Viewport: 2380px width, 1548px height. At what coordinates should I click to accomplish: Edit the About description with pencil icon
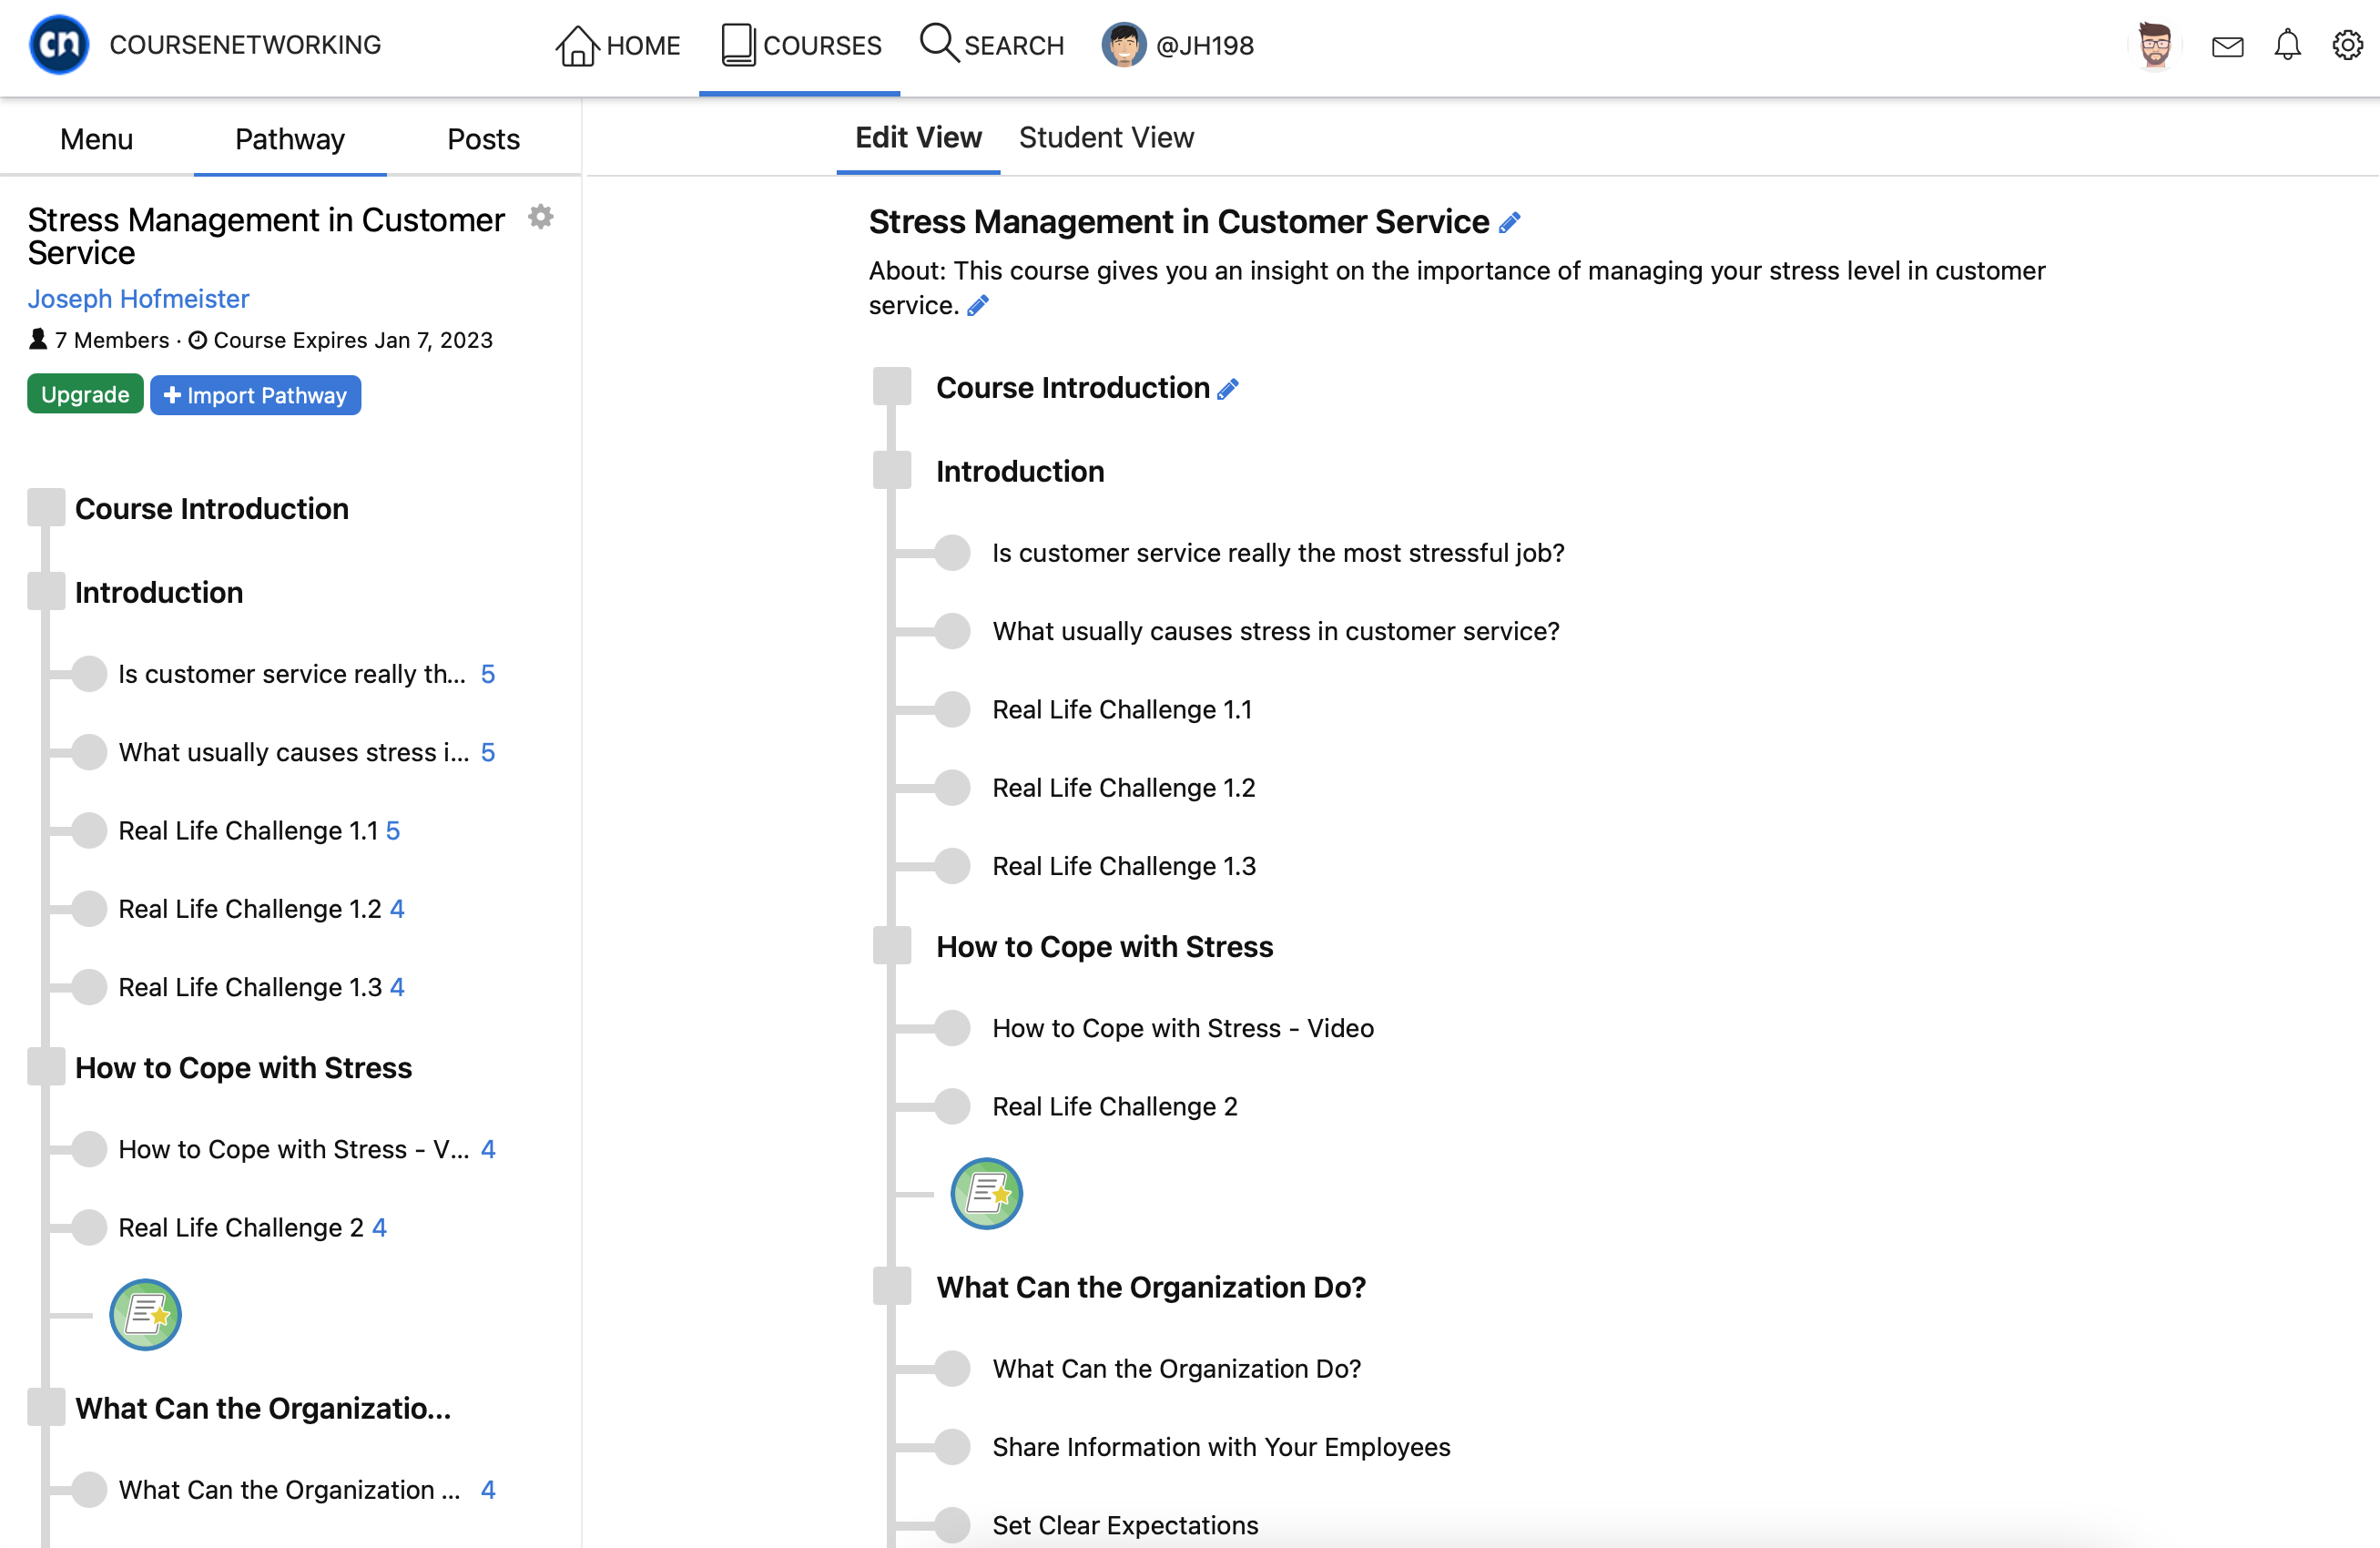tap(977, 306)
